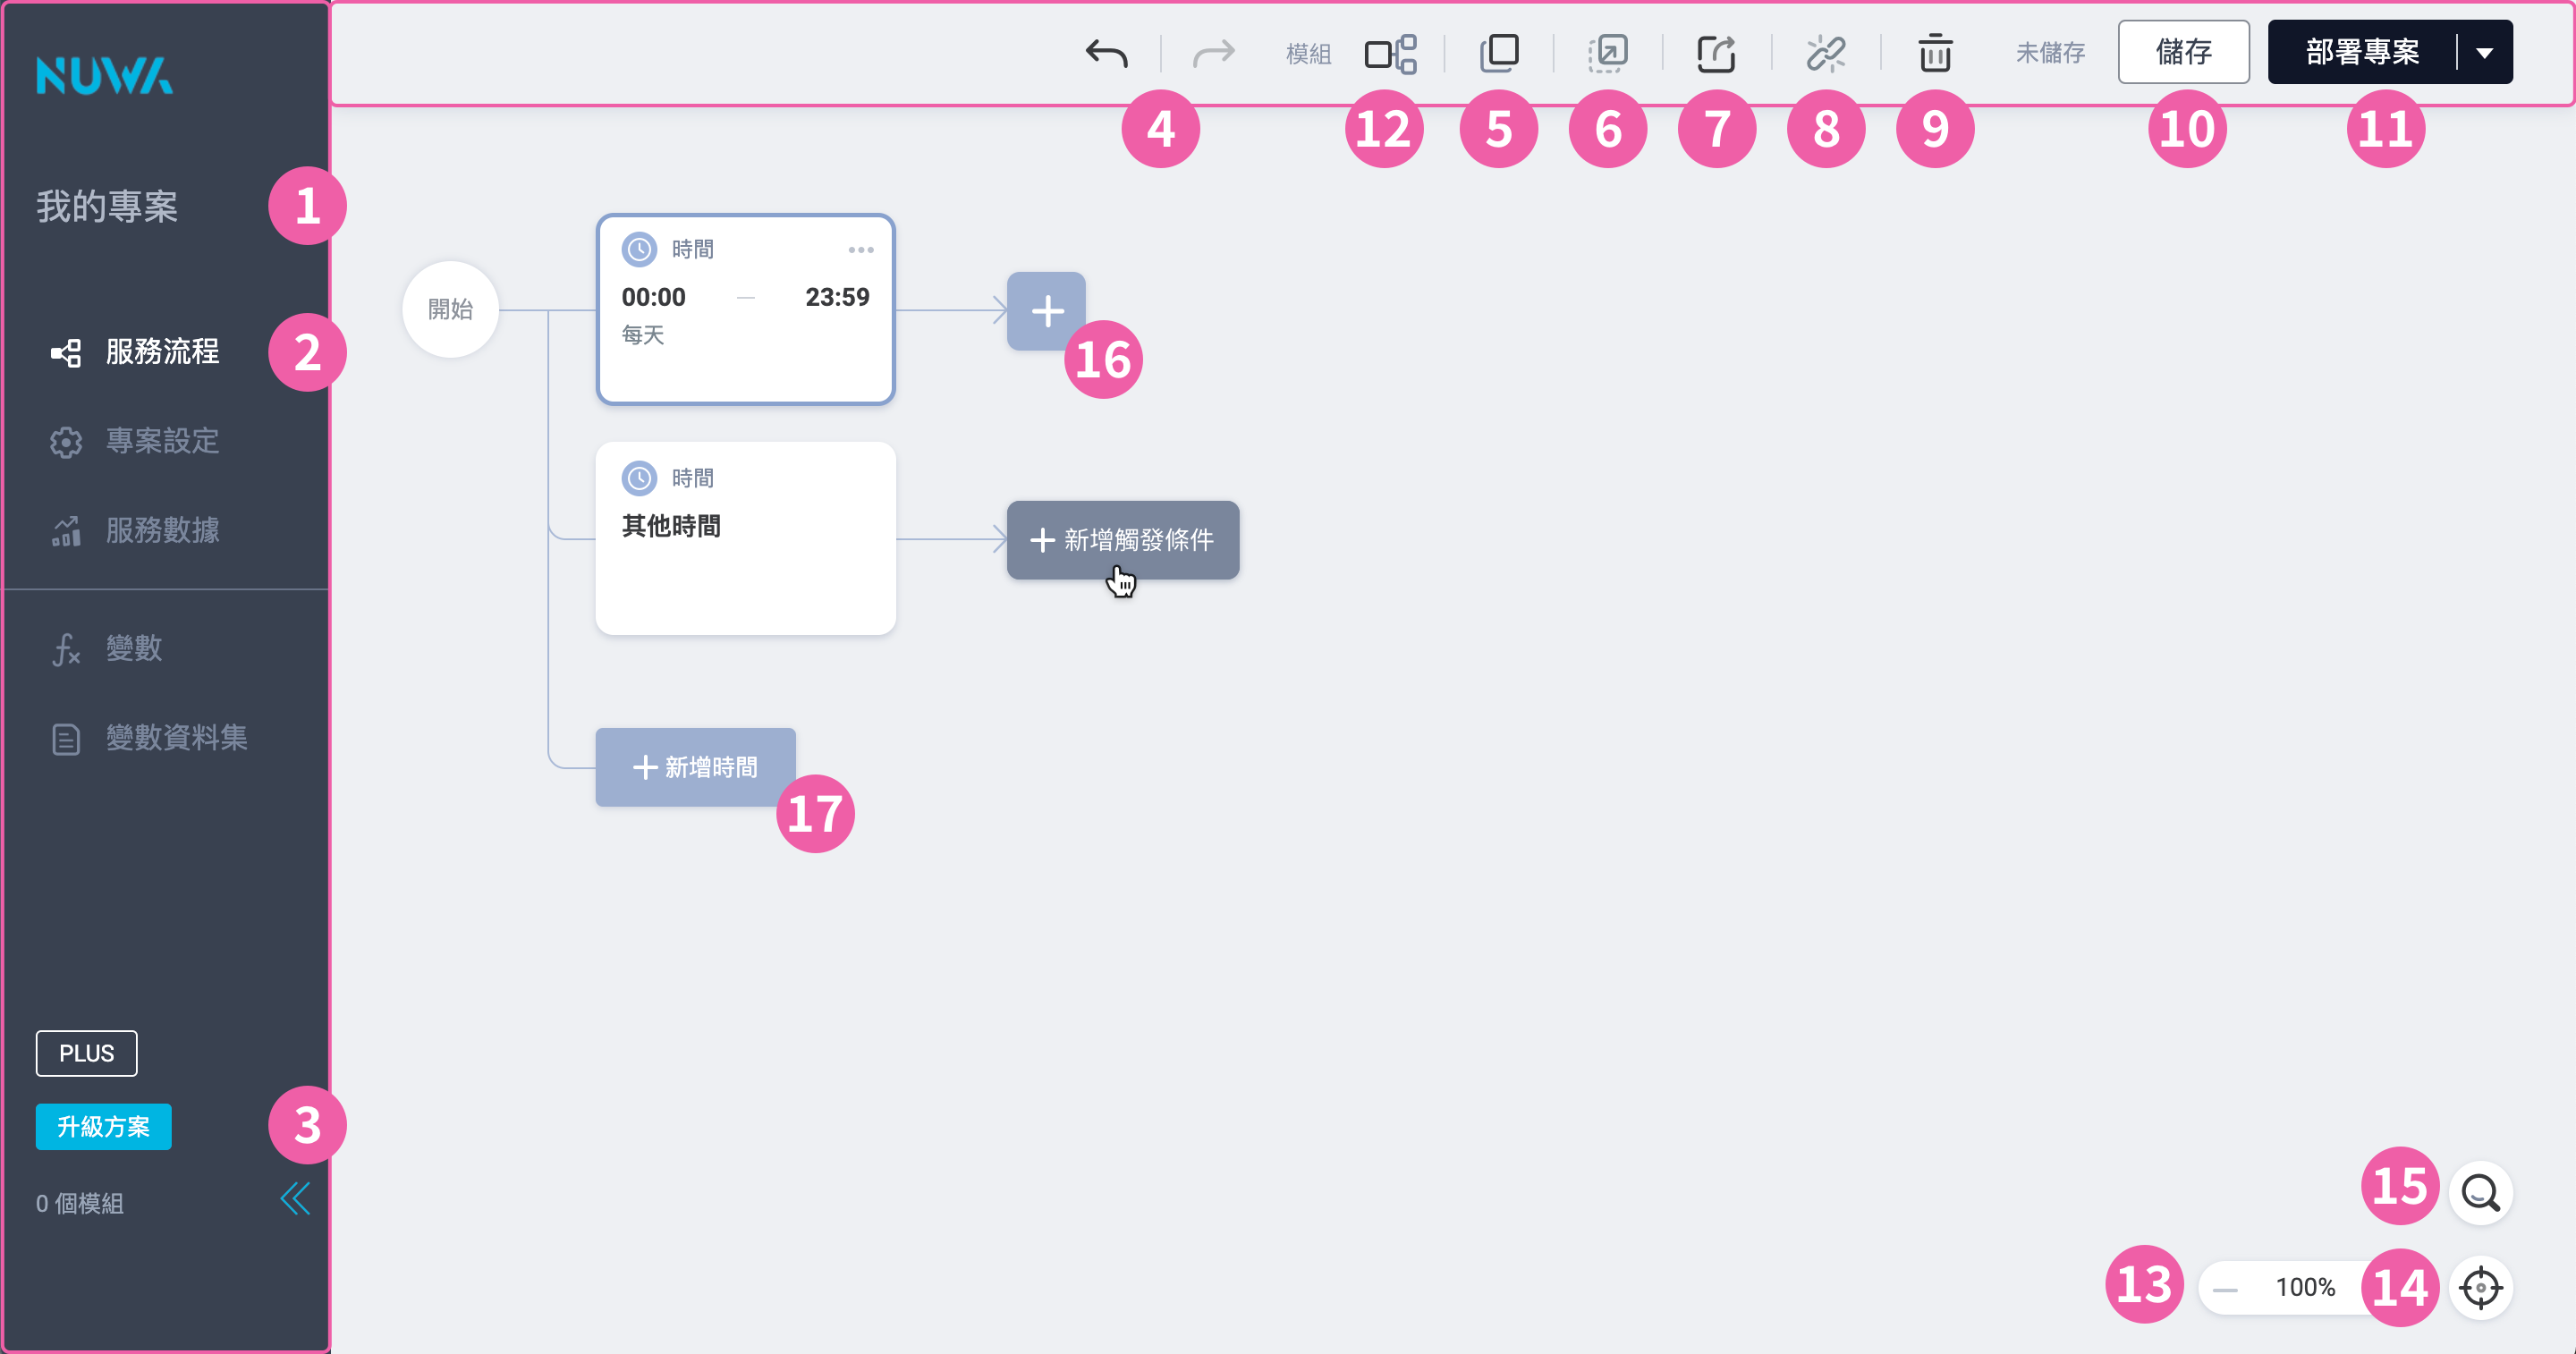Click the trash delete icon
This screenshot has width=2576, height=1354.
[1935, 53]
